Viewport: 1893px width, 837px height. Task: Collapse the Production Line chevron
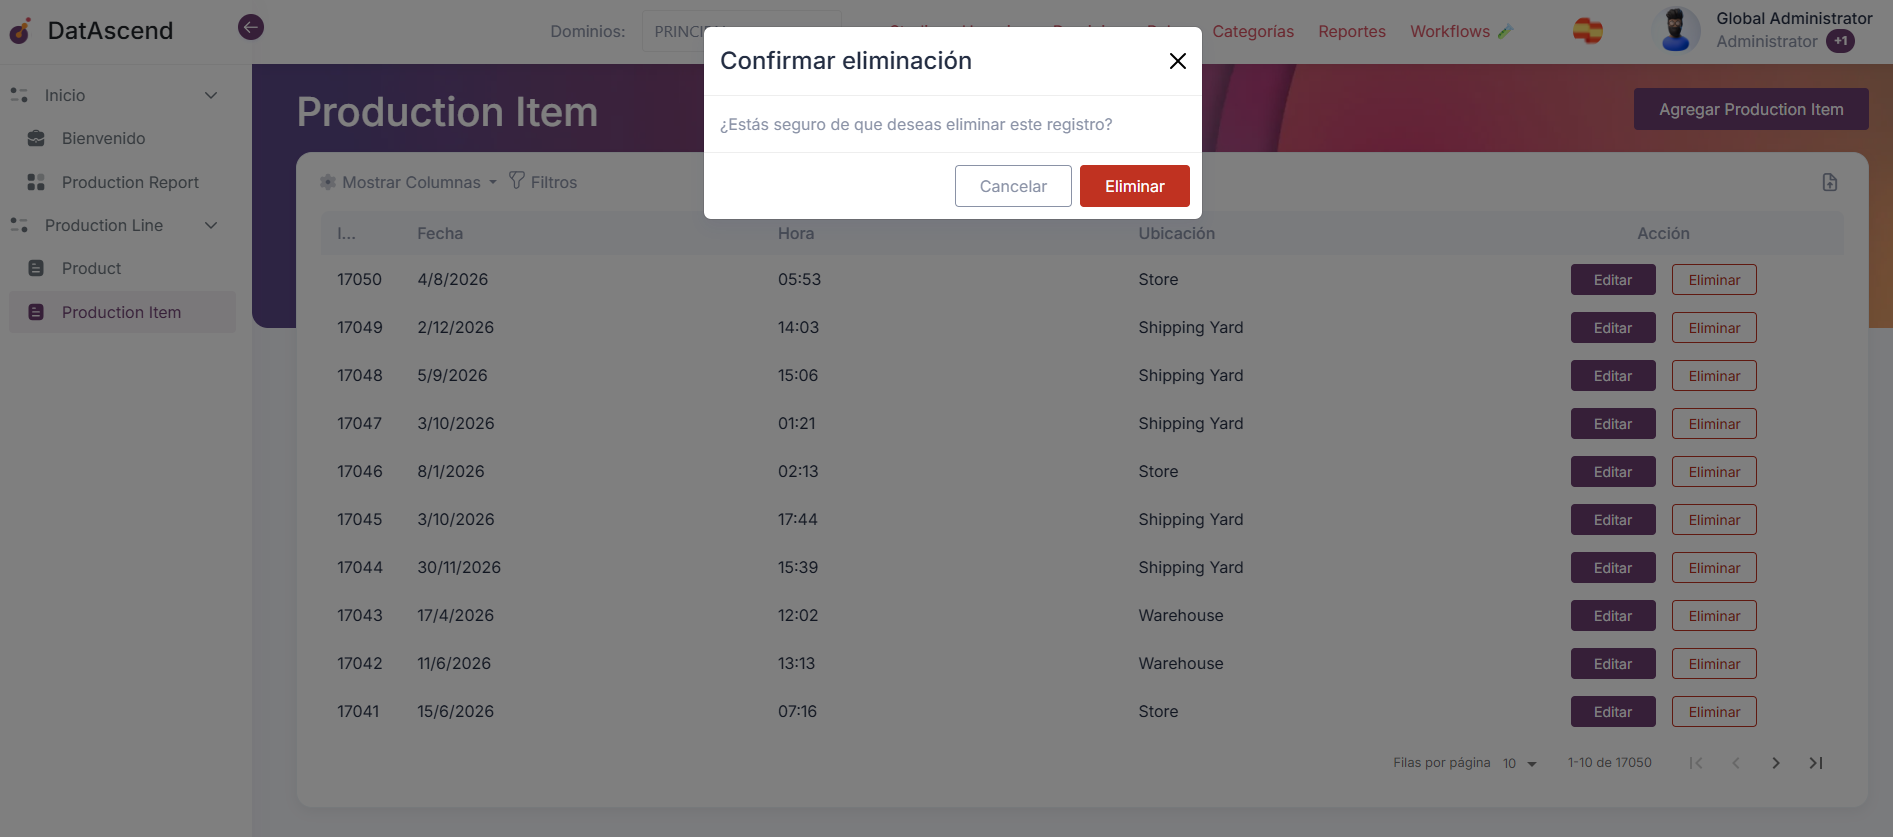(x=211, y=225)
